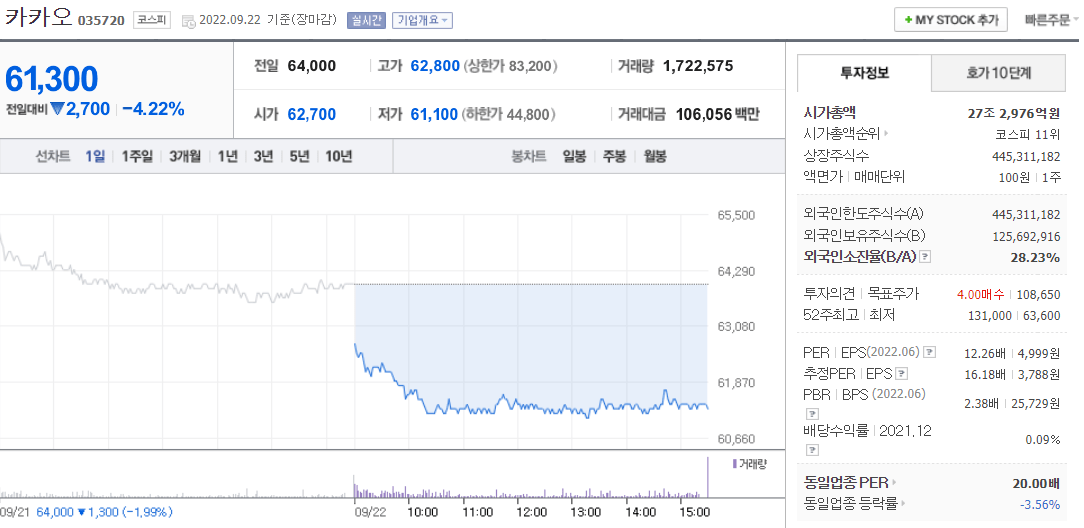
Task: Click the 09/21 64,000 previous-day summary
Action: pos(86,512)
